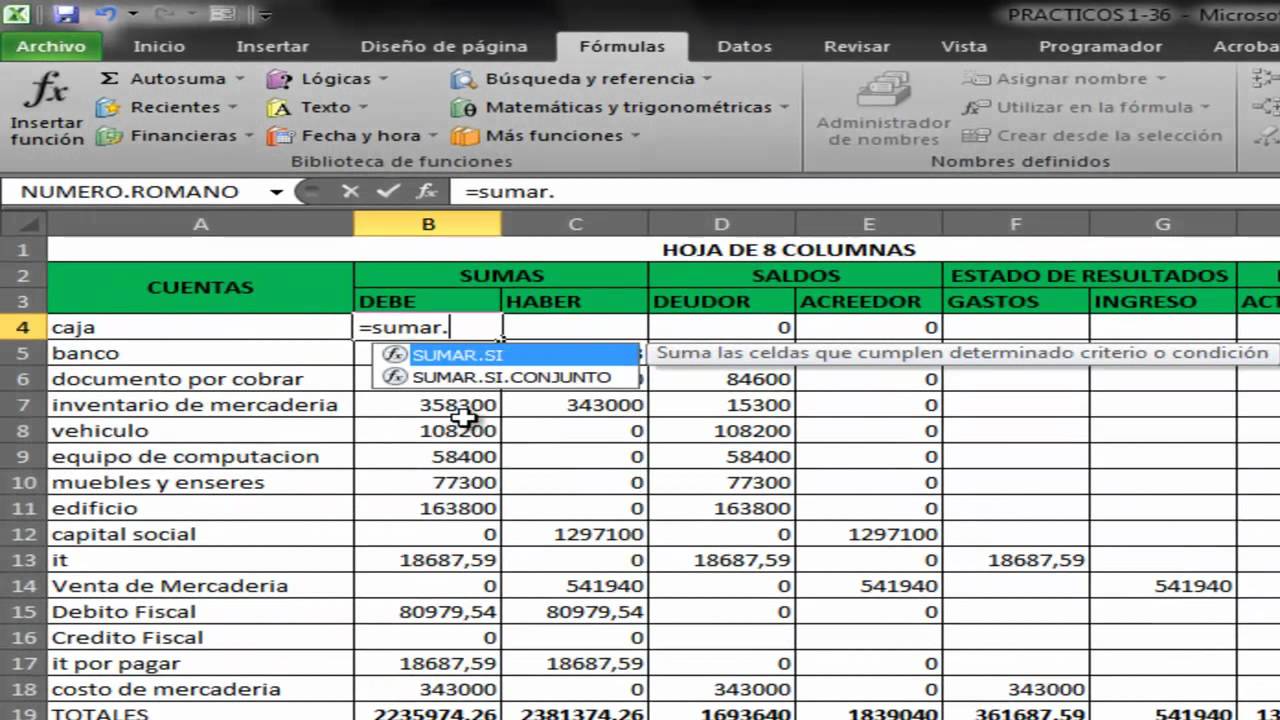This screenshot has height=720, width=1280.
Task: Click the 'HOJA DE 8 COLUMNAS' title cell
Action: pyautogui.click(x=788, y=250)
